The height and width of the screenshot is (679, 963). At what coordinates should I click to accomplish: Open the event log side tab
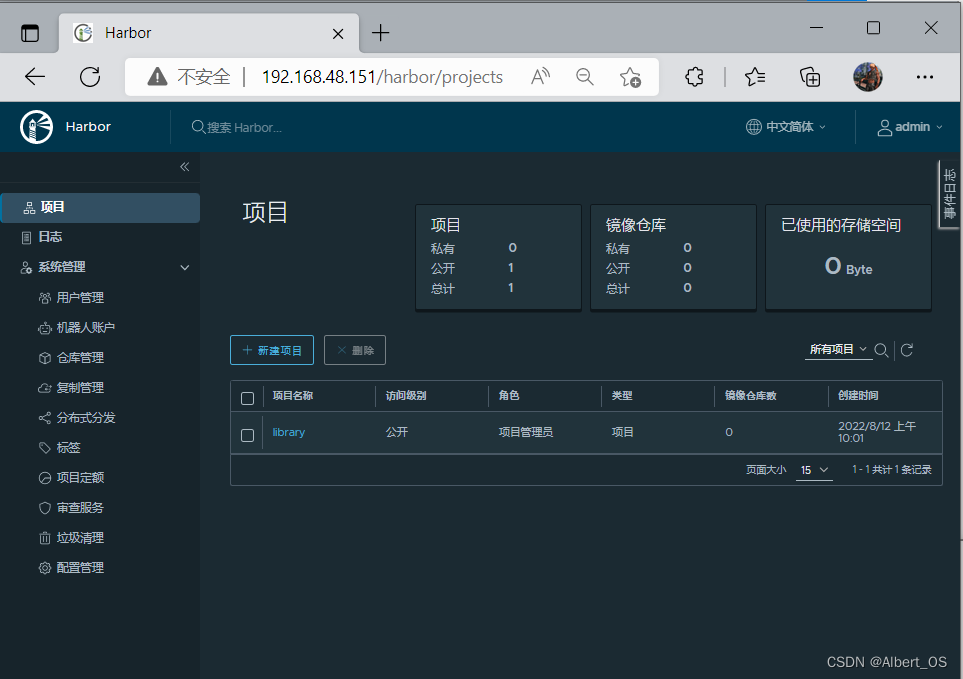(x=949, y=194)
